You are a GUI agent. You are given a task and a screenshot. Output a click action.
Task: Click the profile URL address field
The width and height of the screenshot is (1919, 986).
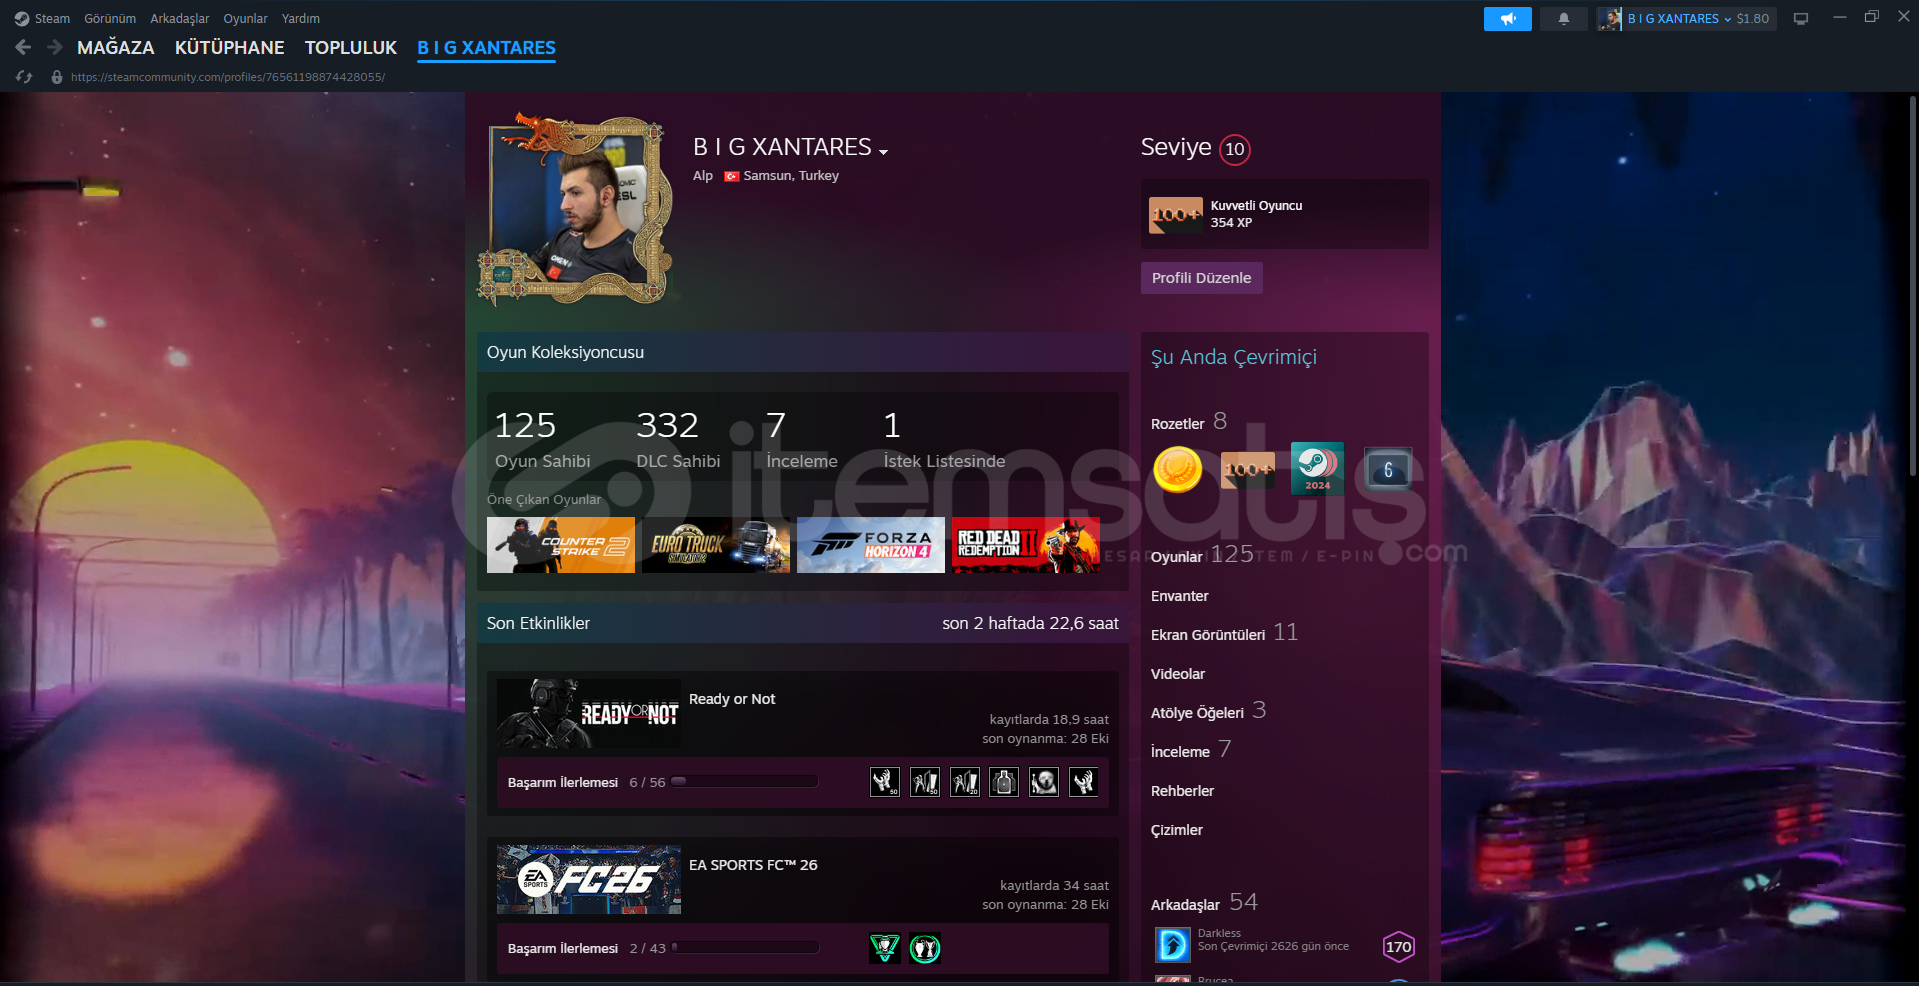click(x=228, y=77)
